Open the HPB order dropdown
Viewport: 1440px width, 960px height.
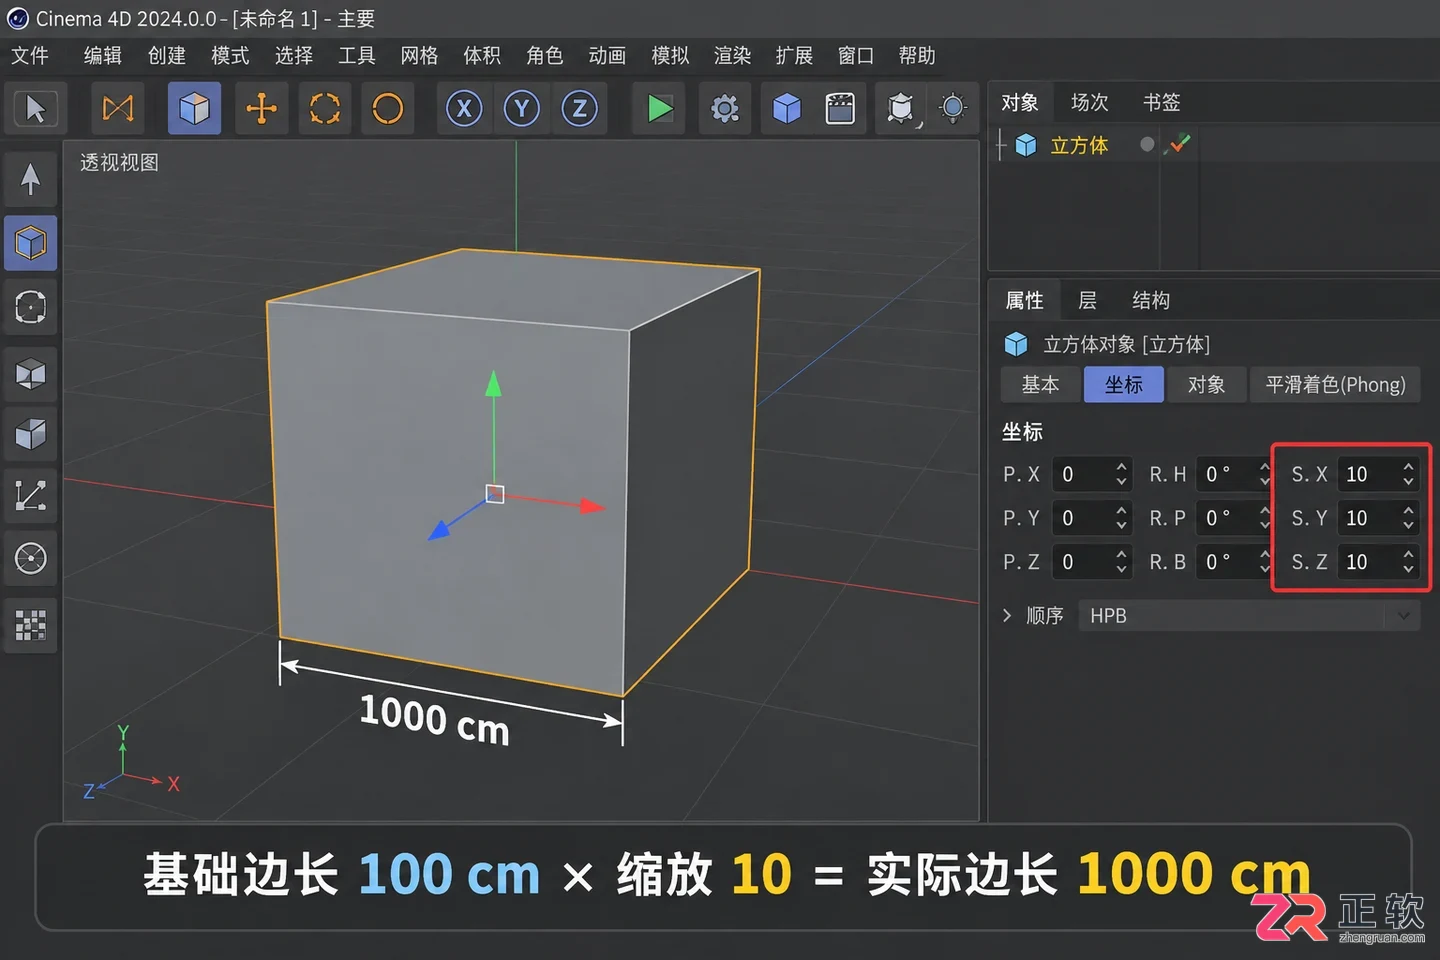(x=1249, y=616)
